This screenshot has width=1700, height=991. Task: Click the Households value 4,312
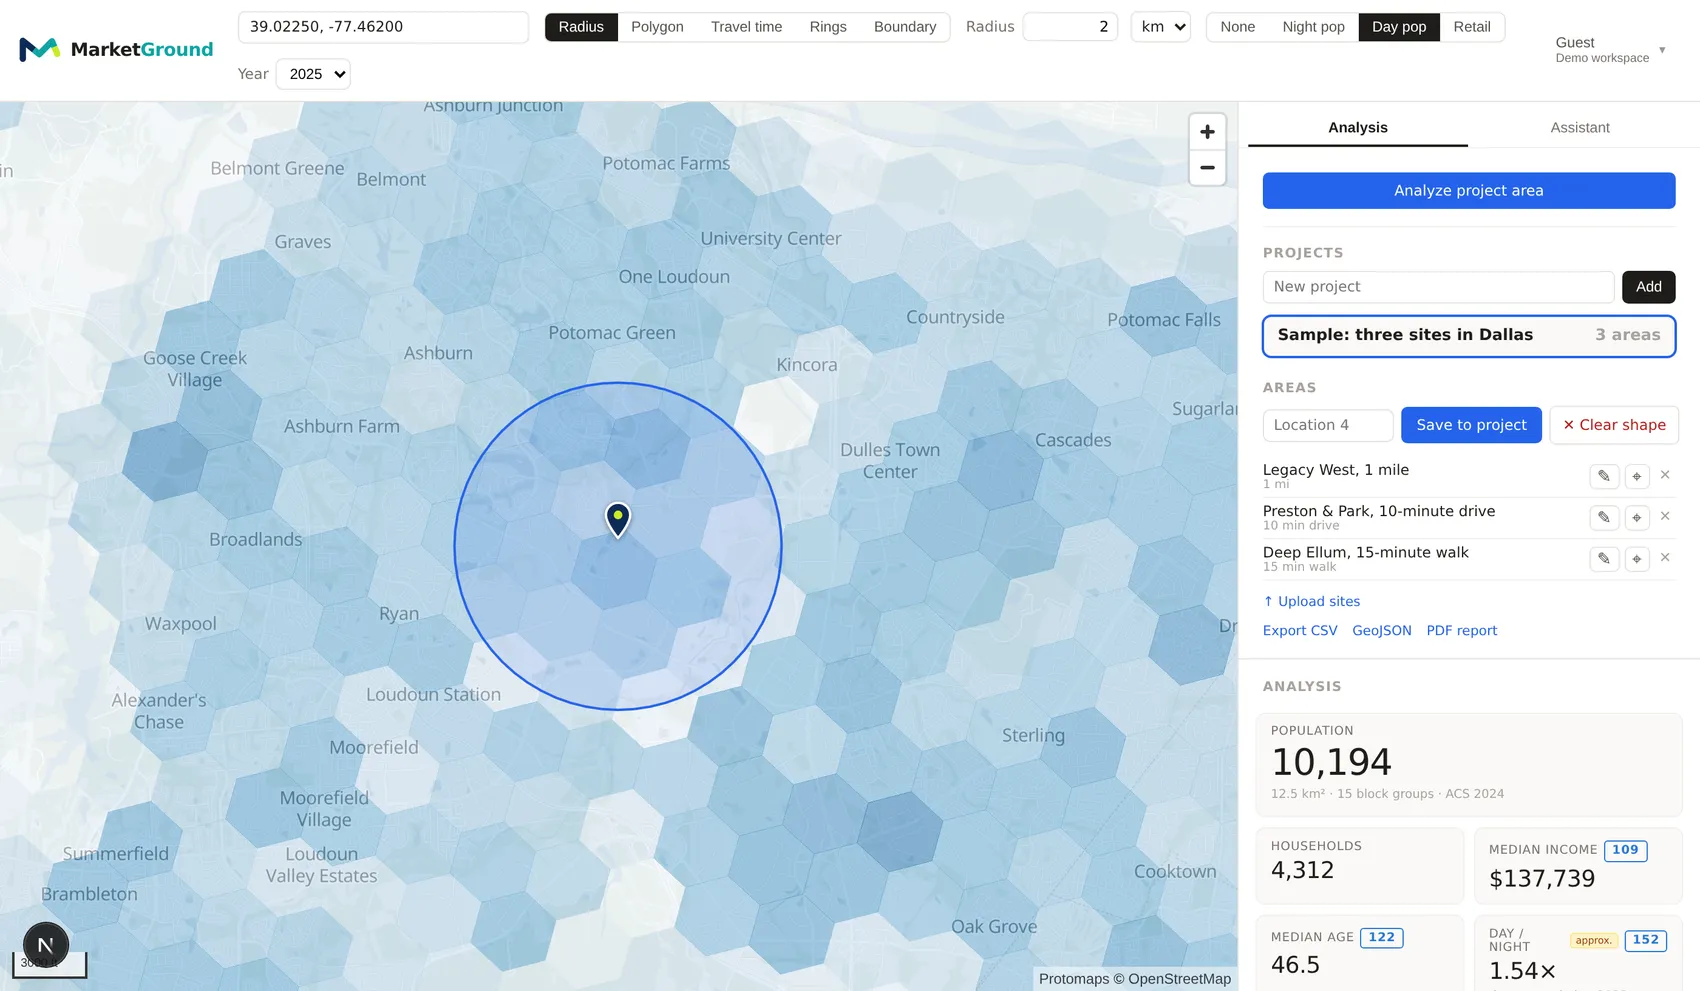1302,871
